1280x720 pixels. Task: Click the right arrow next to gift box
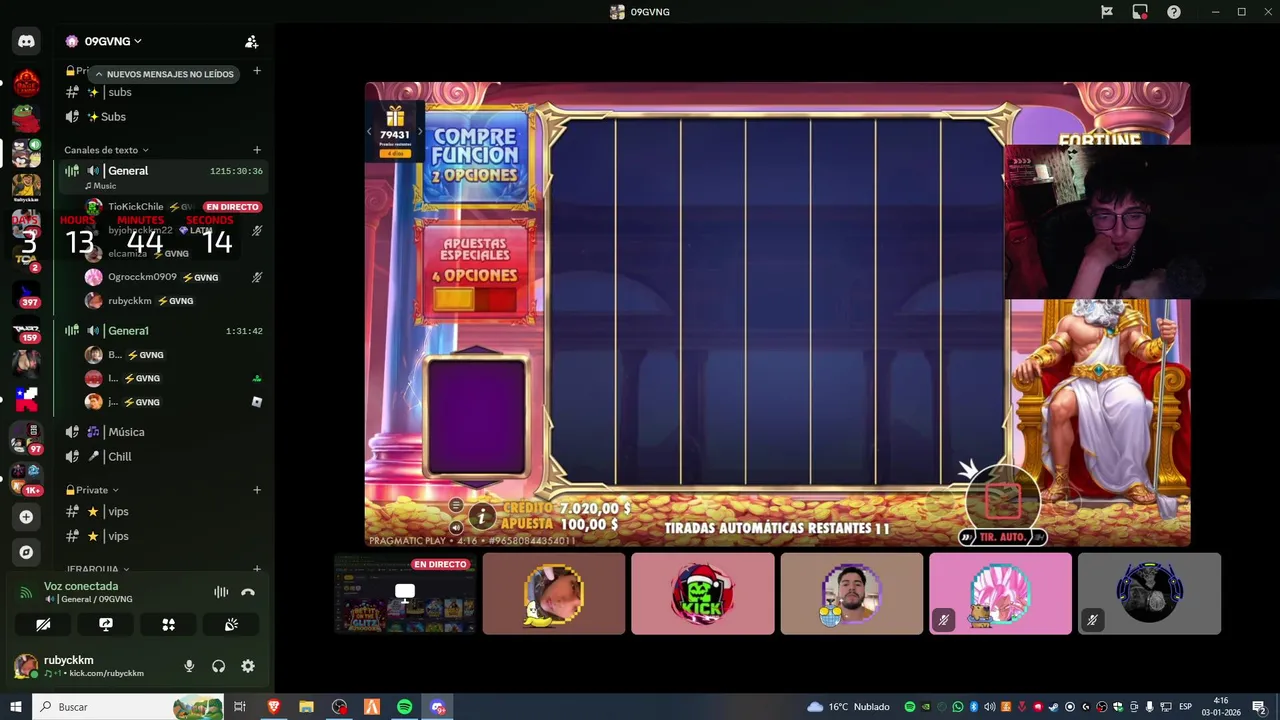click(x=420, y=131)
